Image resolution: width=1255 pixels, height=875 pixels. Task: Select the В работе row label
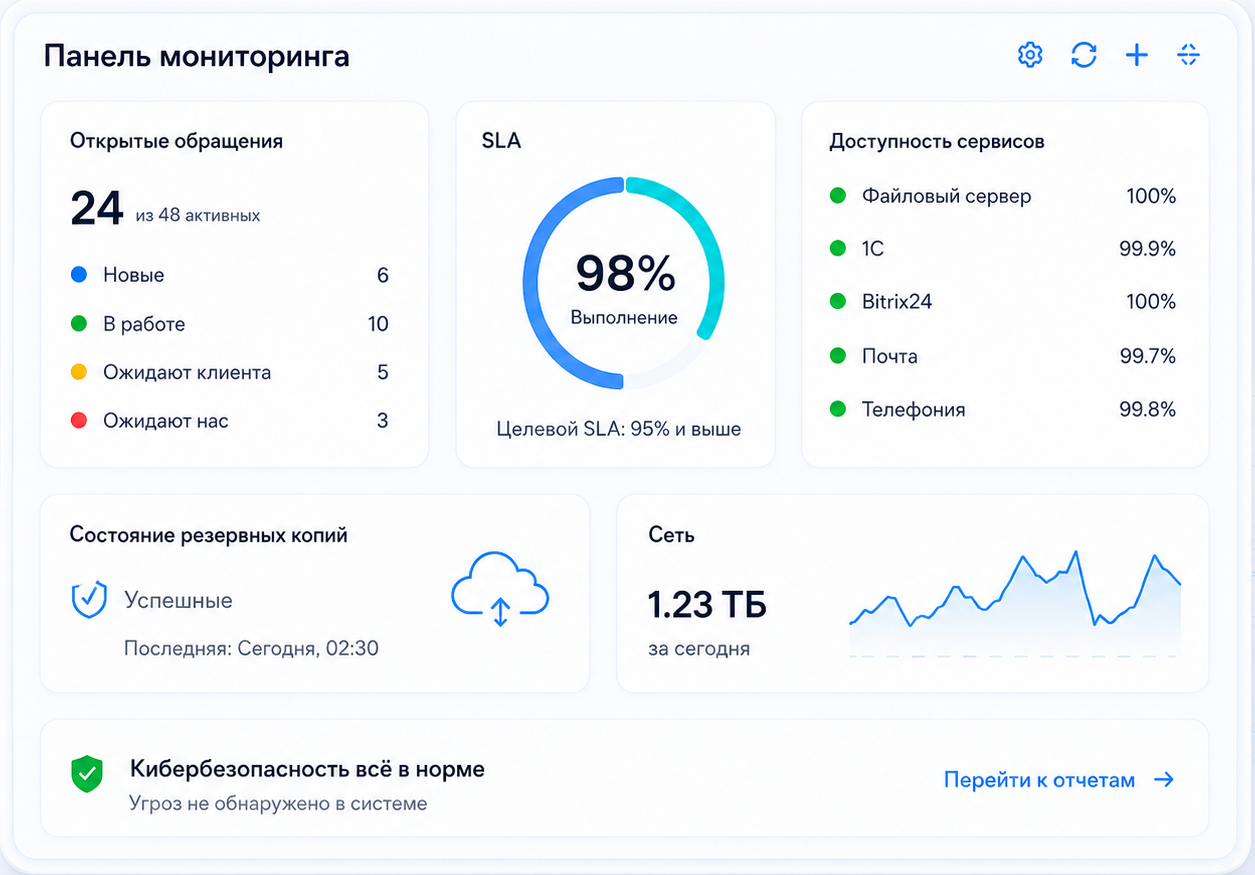(144, 324)
